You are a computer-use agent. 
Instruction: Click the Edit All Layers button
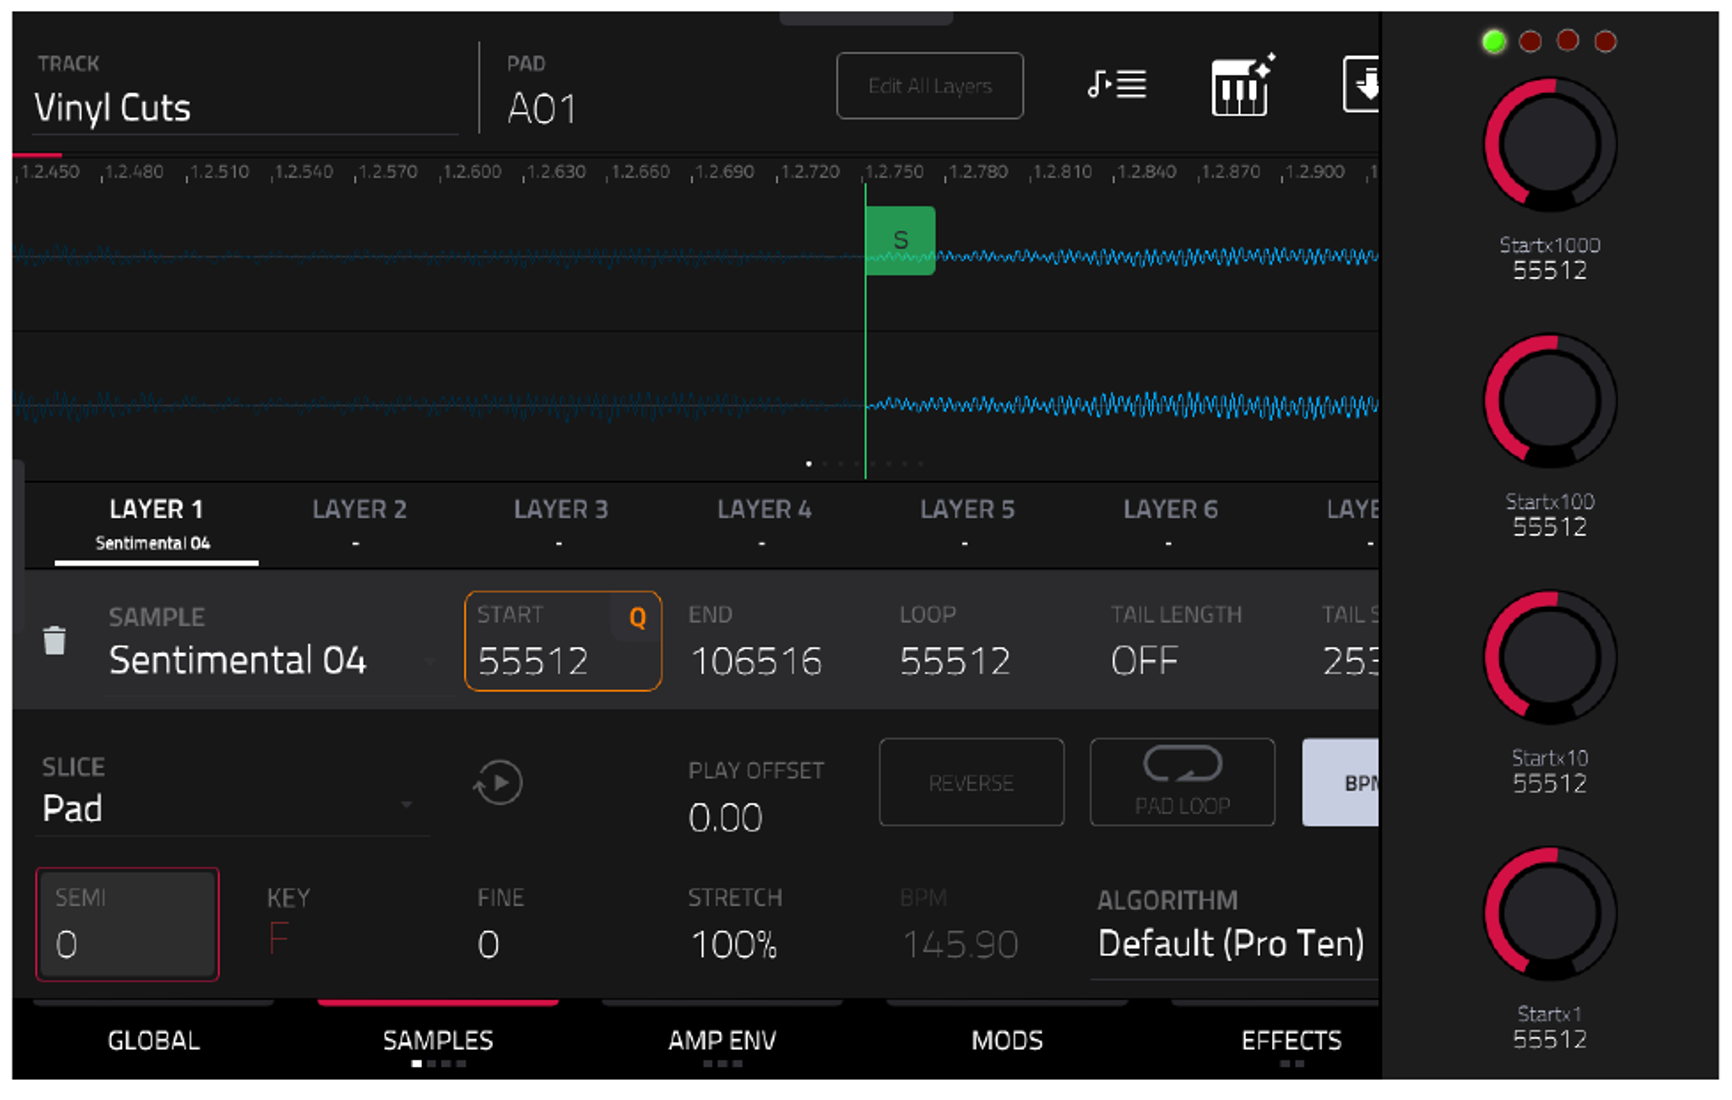930,86
